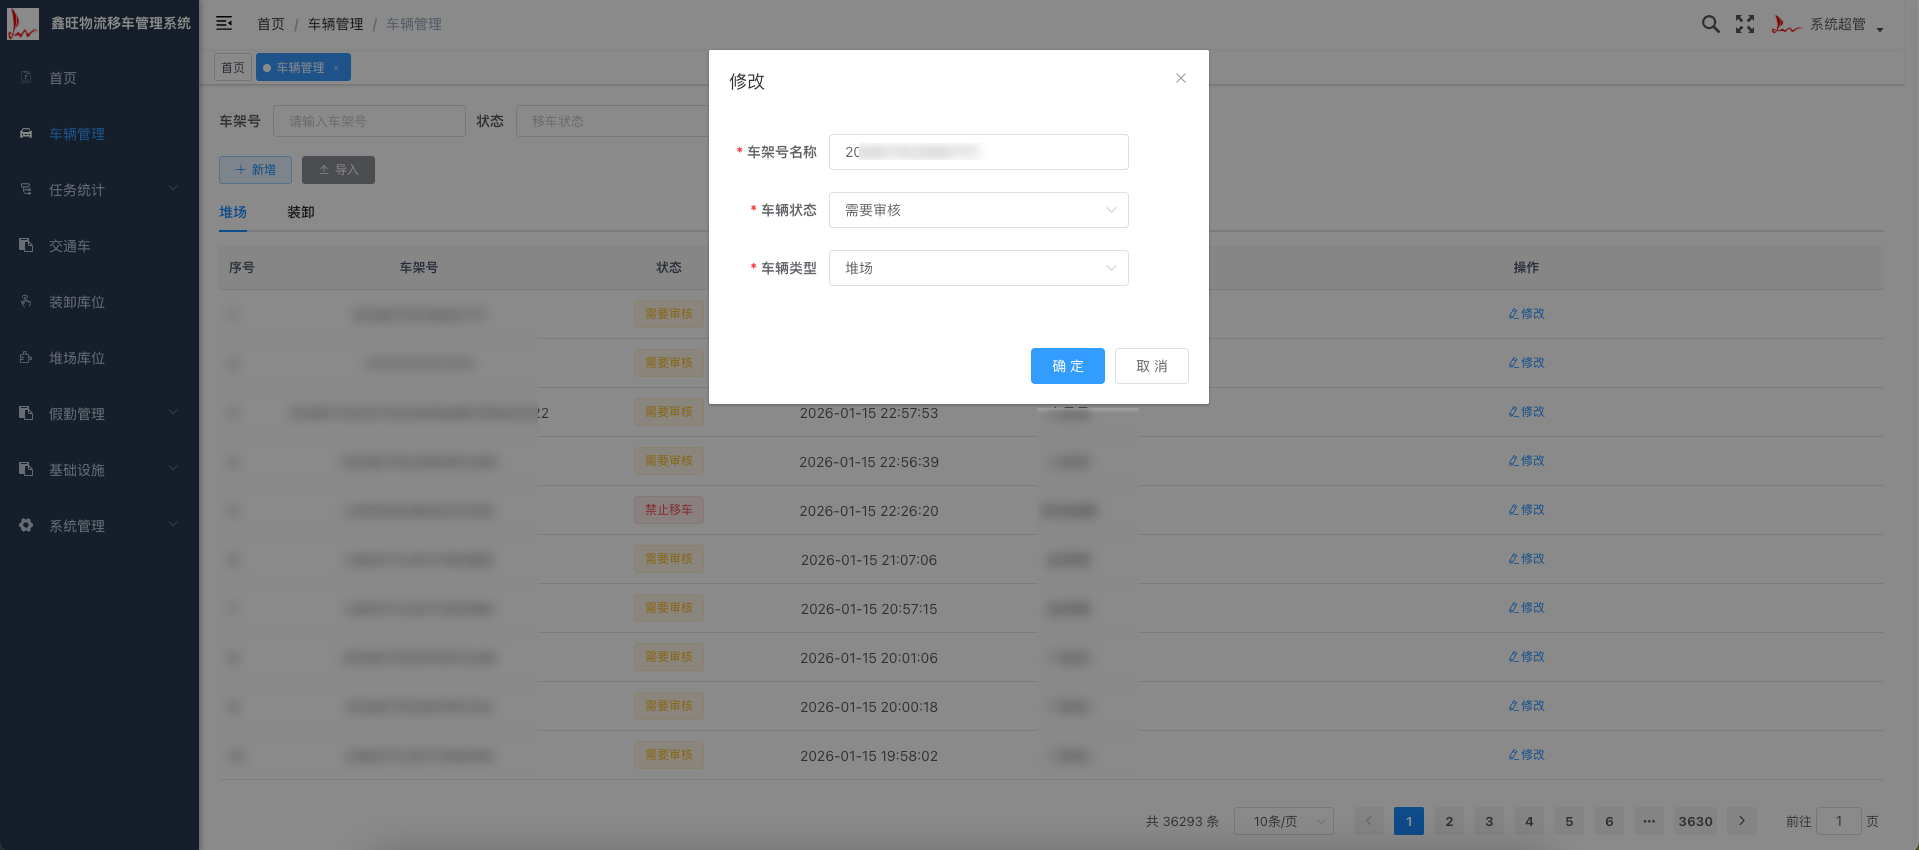The height and width of the screenshot is (850, 1919).
Task: Click the pagination ellipsis button
Action: pos(1649,821)
